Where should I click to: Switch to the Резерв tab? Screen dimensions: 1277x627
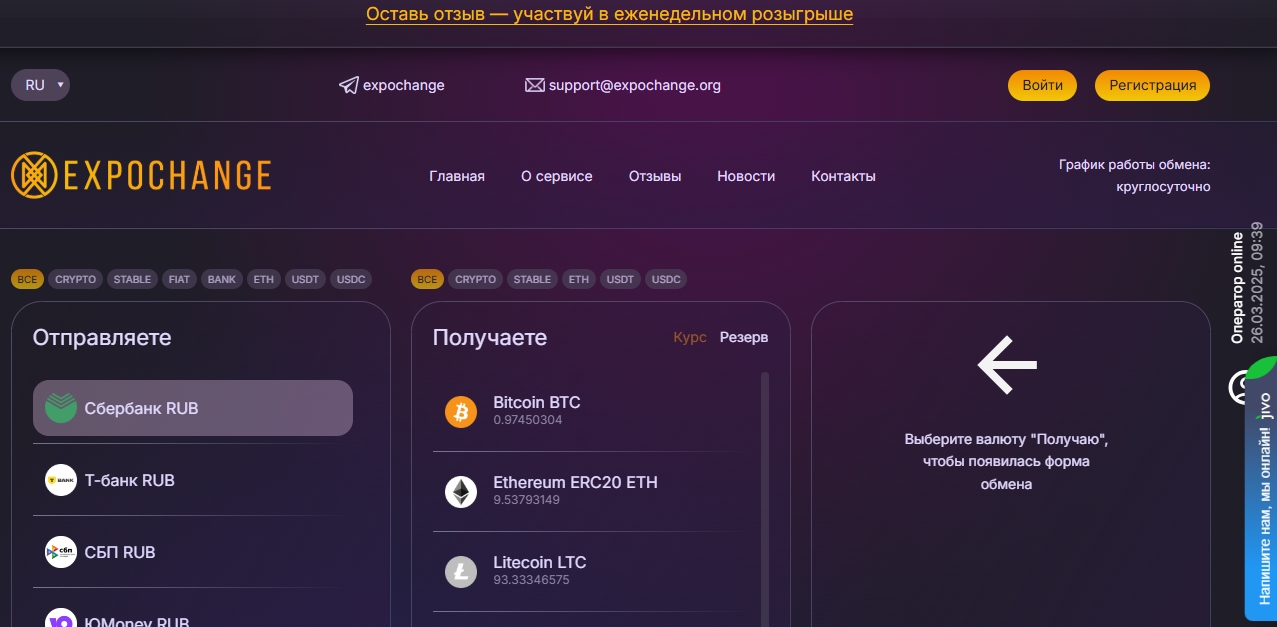click(x=744, y=337)
